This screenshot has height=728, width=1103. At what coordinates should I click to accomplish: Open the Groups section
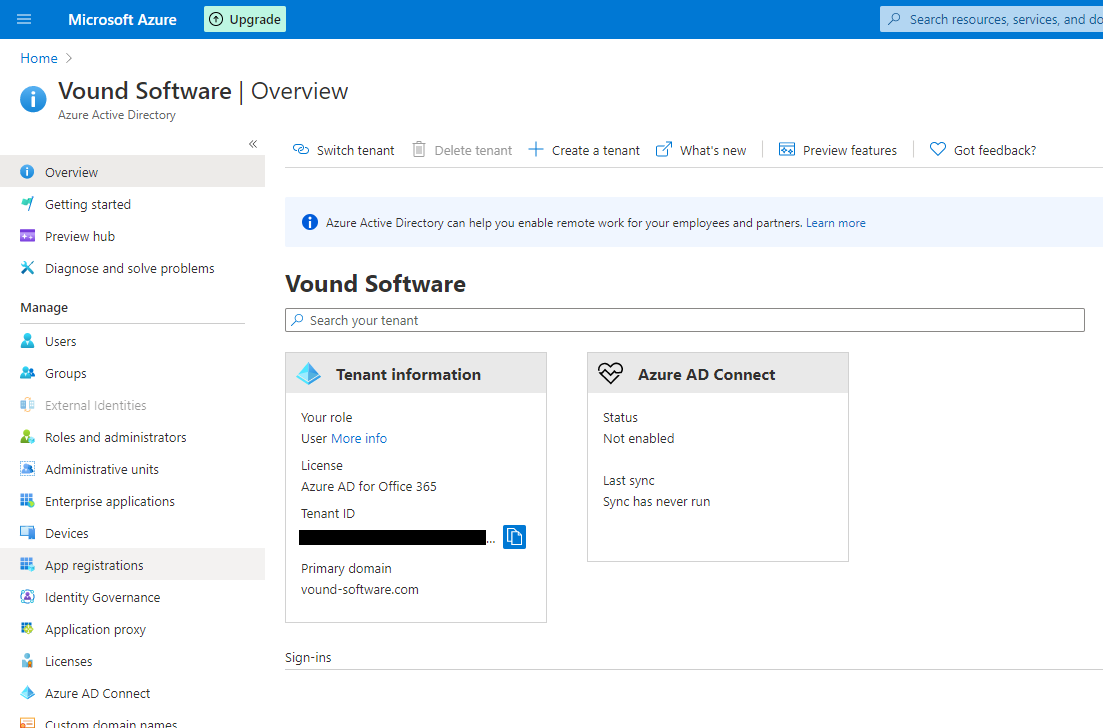[x=64, y=373]
